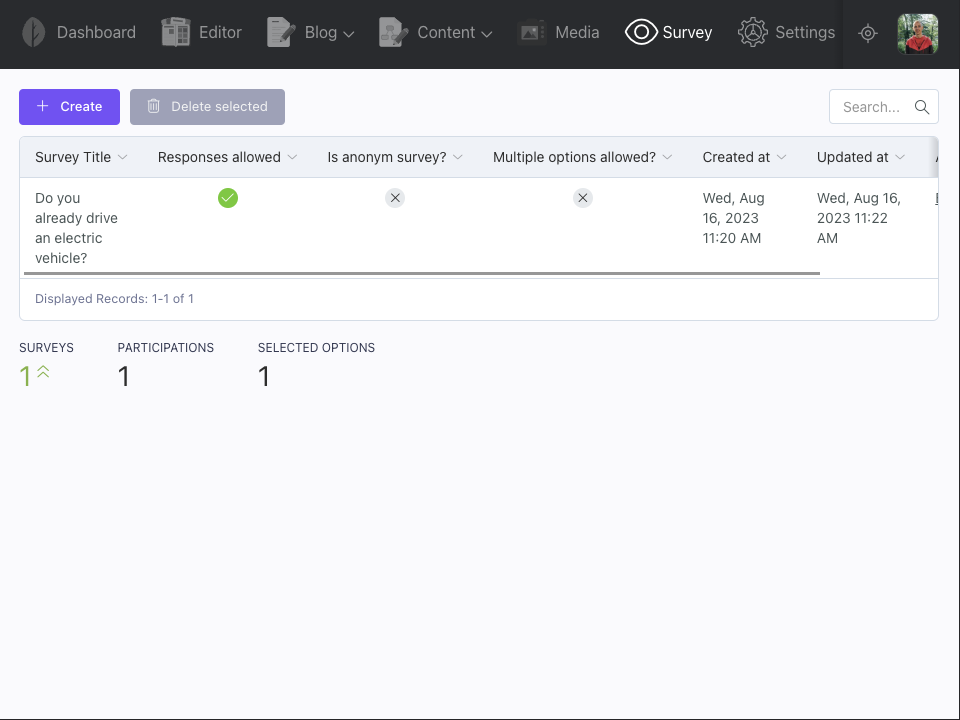
Task: Go to the Editor section
Action: point(201,32)
